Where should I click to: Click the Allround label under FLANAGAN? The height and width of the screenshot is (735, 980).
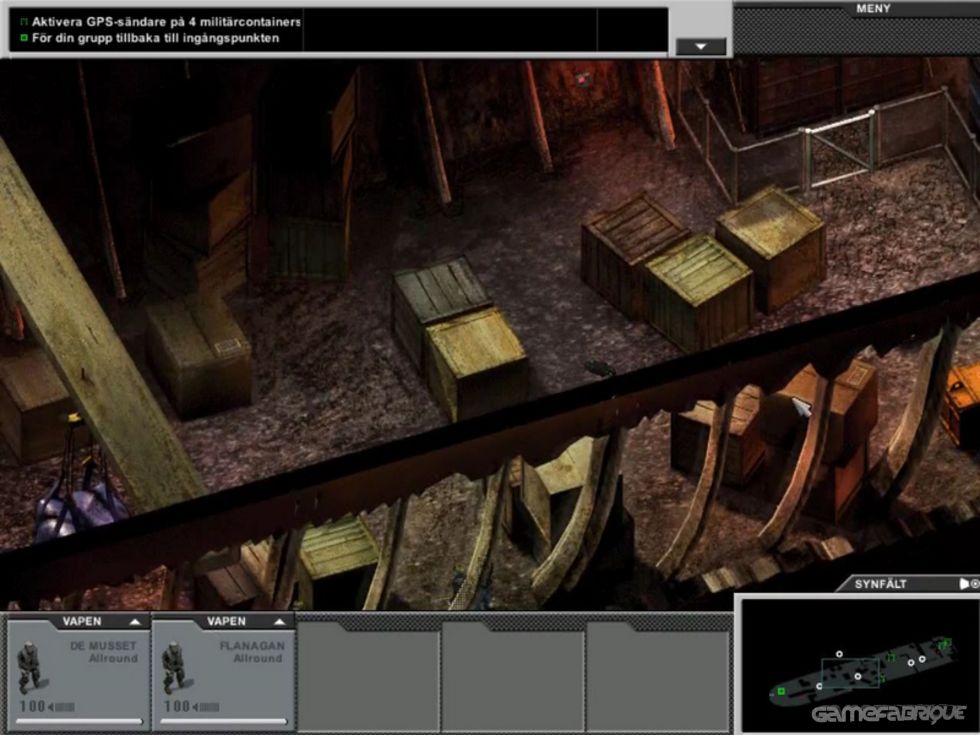259,659
